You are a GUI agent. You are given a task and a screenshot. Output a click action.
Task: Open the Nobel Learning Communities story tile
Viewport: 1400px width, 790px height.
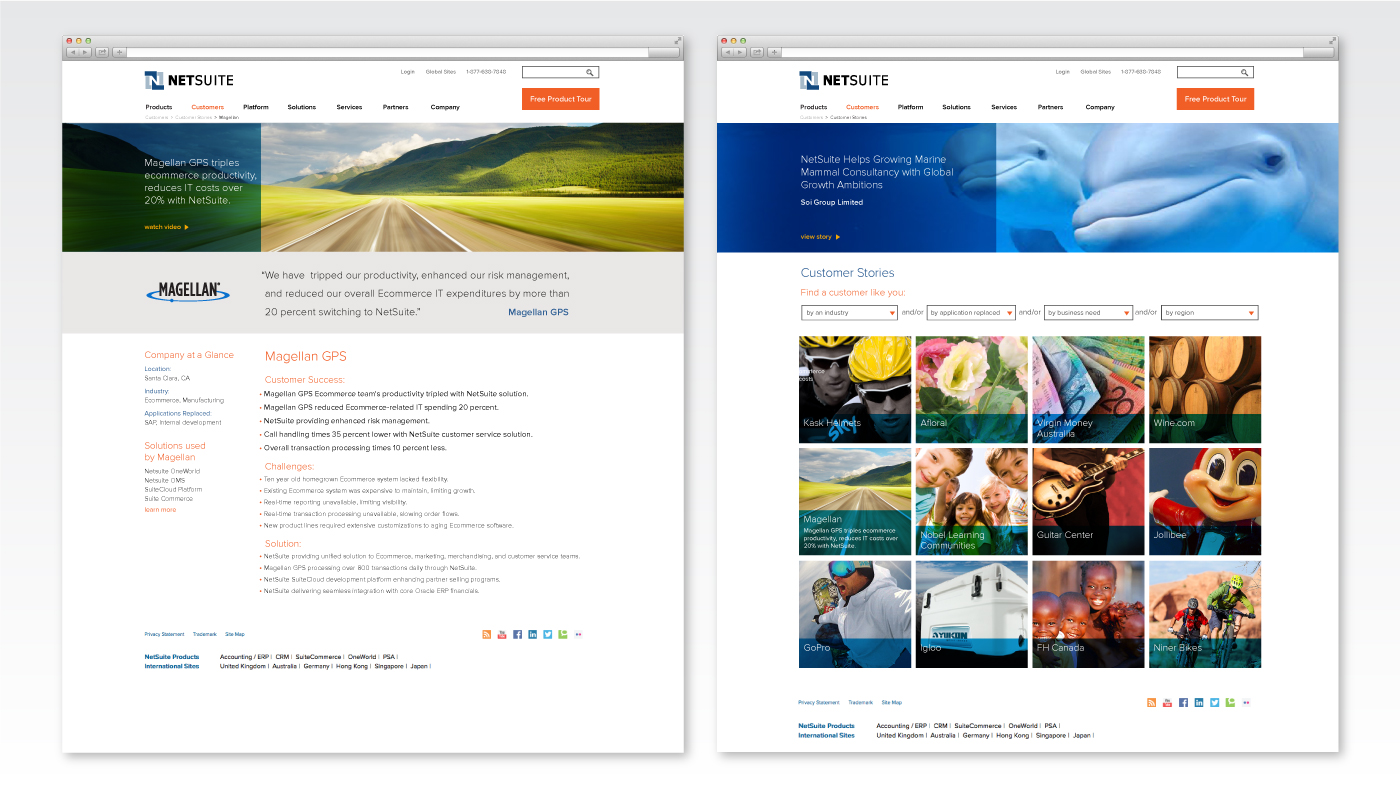point(972,501)
